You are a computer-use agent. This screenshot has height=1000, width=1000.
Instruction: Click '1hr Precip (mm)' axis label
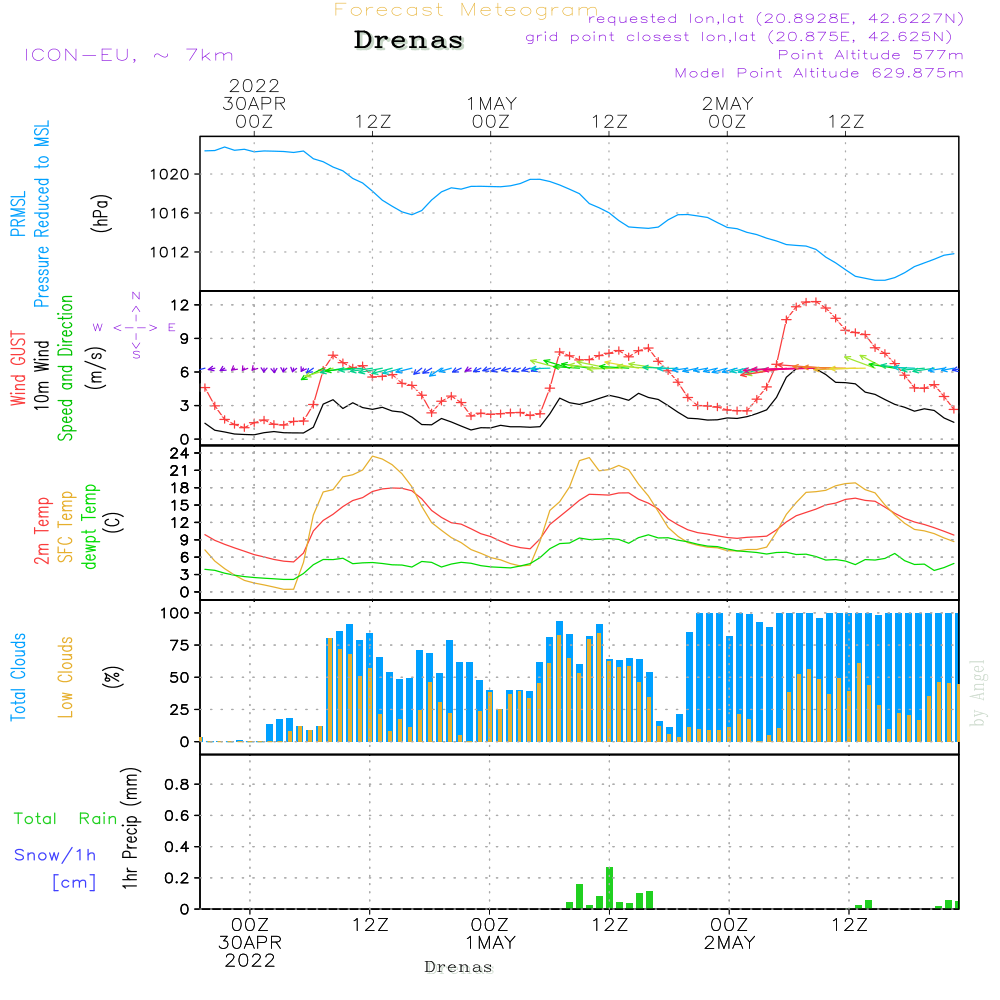[x=130, y=828]
